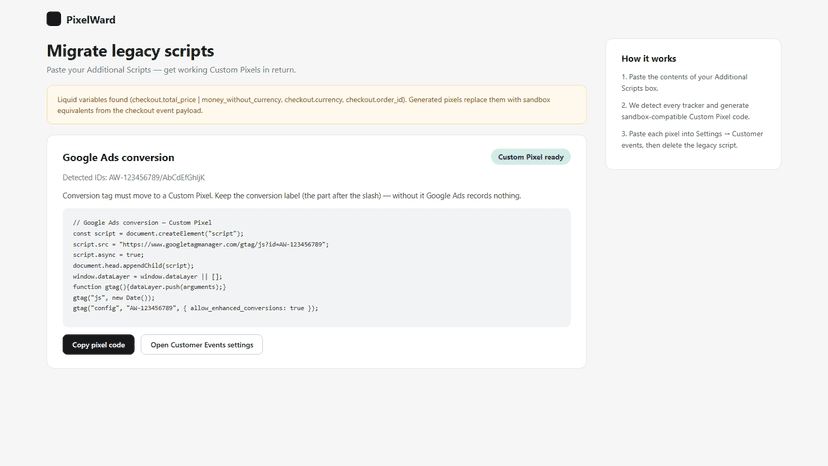This screenshot has width=828, height=466.
Task: Copy the pixel code
Action: [98, 344]
